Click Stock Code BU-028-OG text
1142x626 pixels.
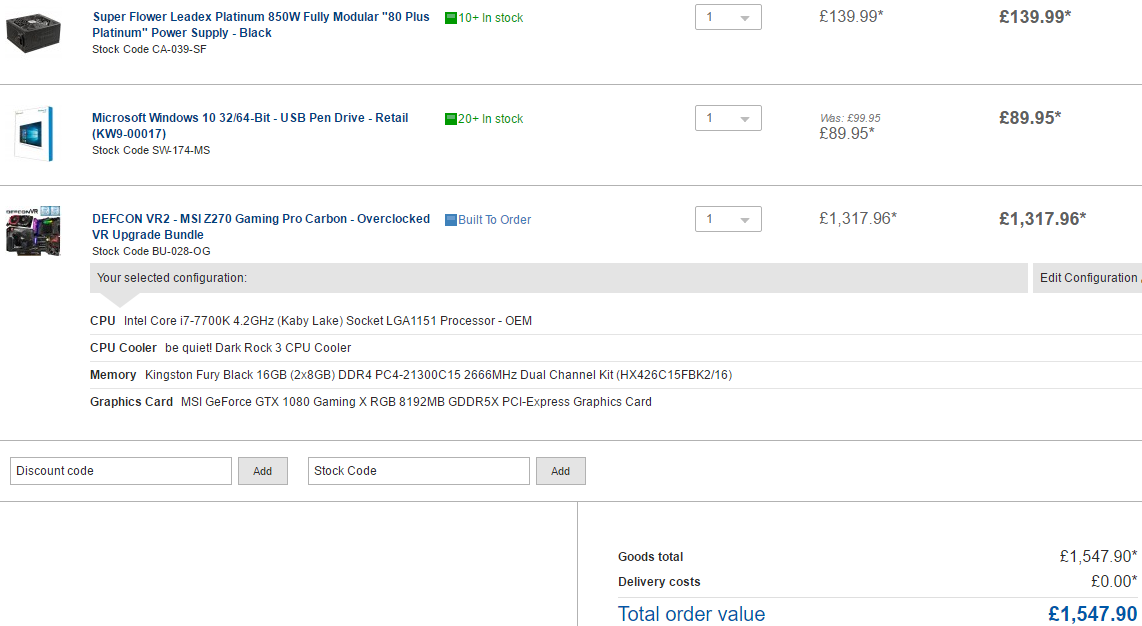[x=151, y=252]
